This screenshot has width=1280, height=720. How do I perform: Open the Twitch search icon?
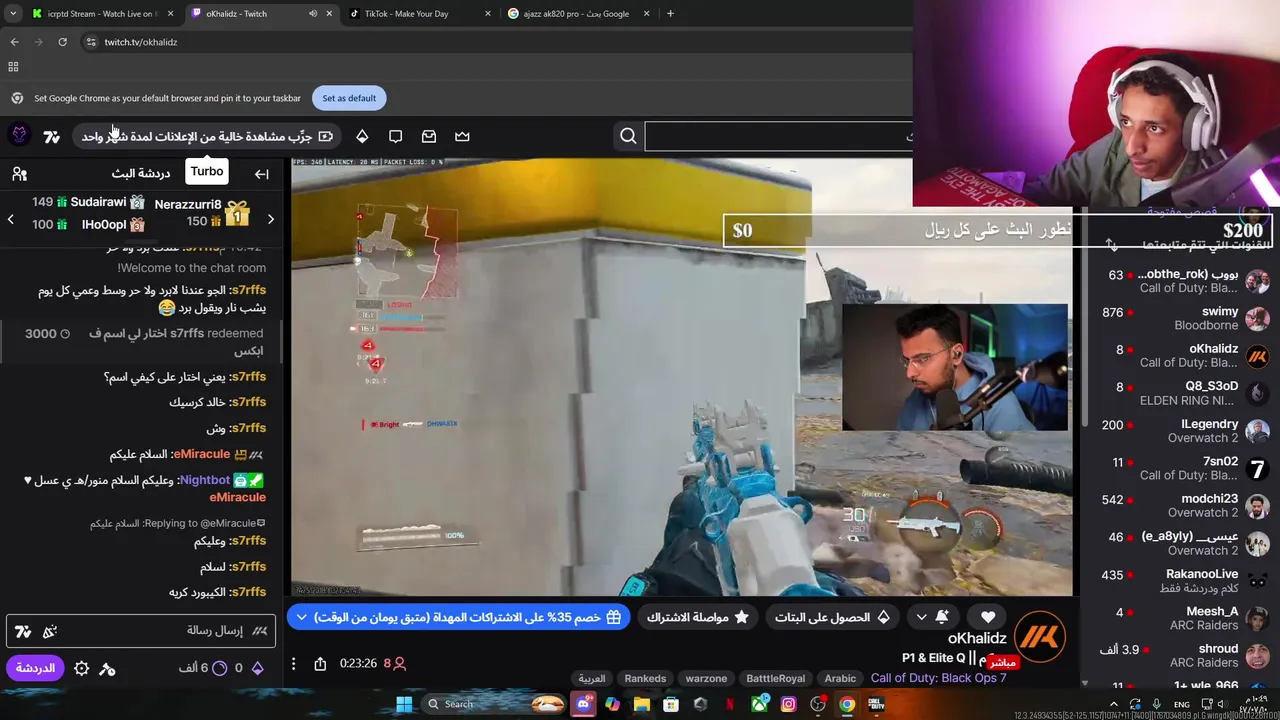pos(628,136)
